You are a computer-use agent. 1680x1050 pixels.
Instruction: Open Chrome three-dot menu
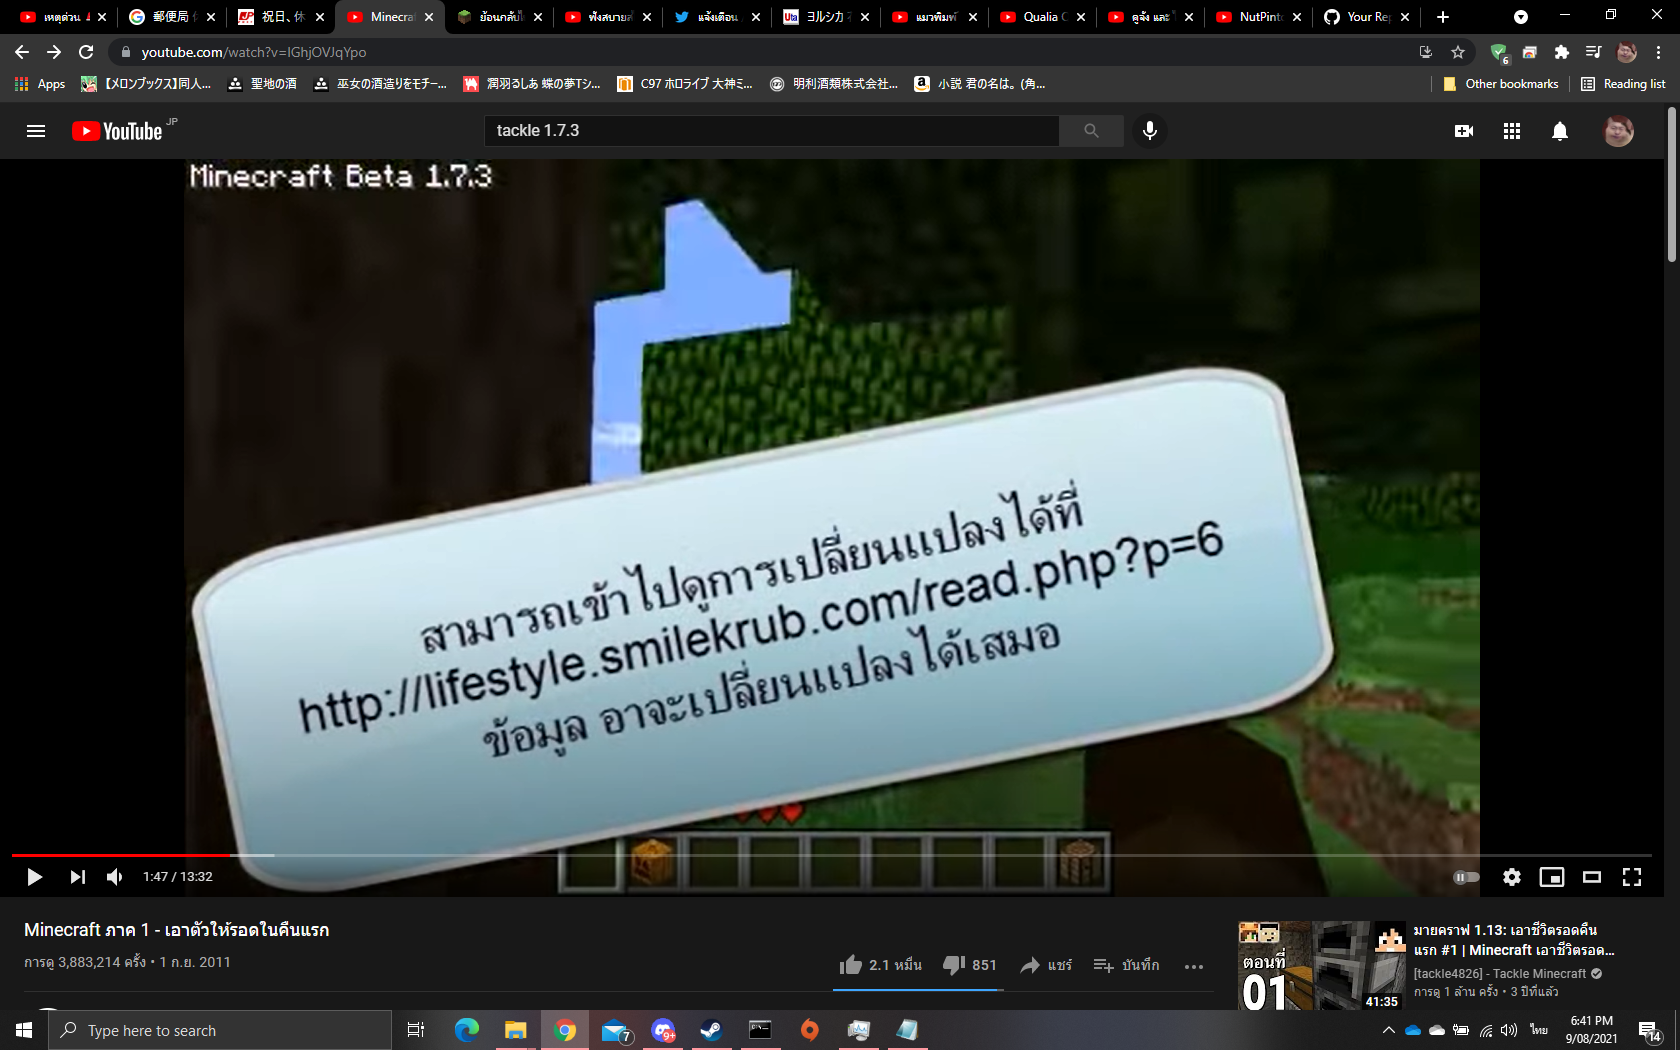(1659, 52)
